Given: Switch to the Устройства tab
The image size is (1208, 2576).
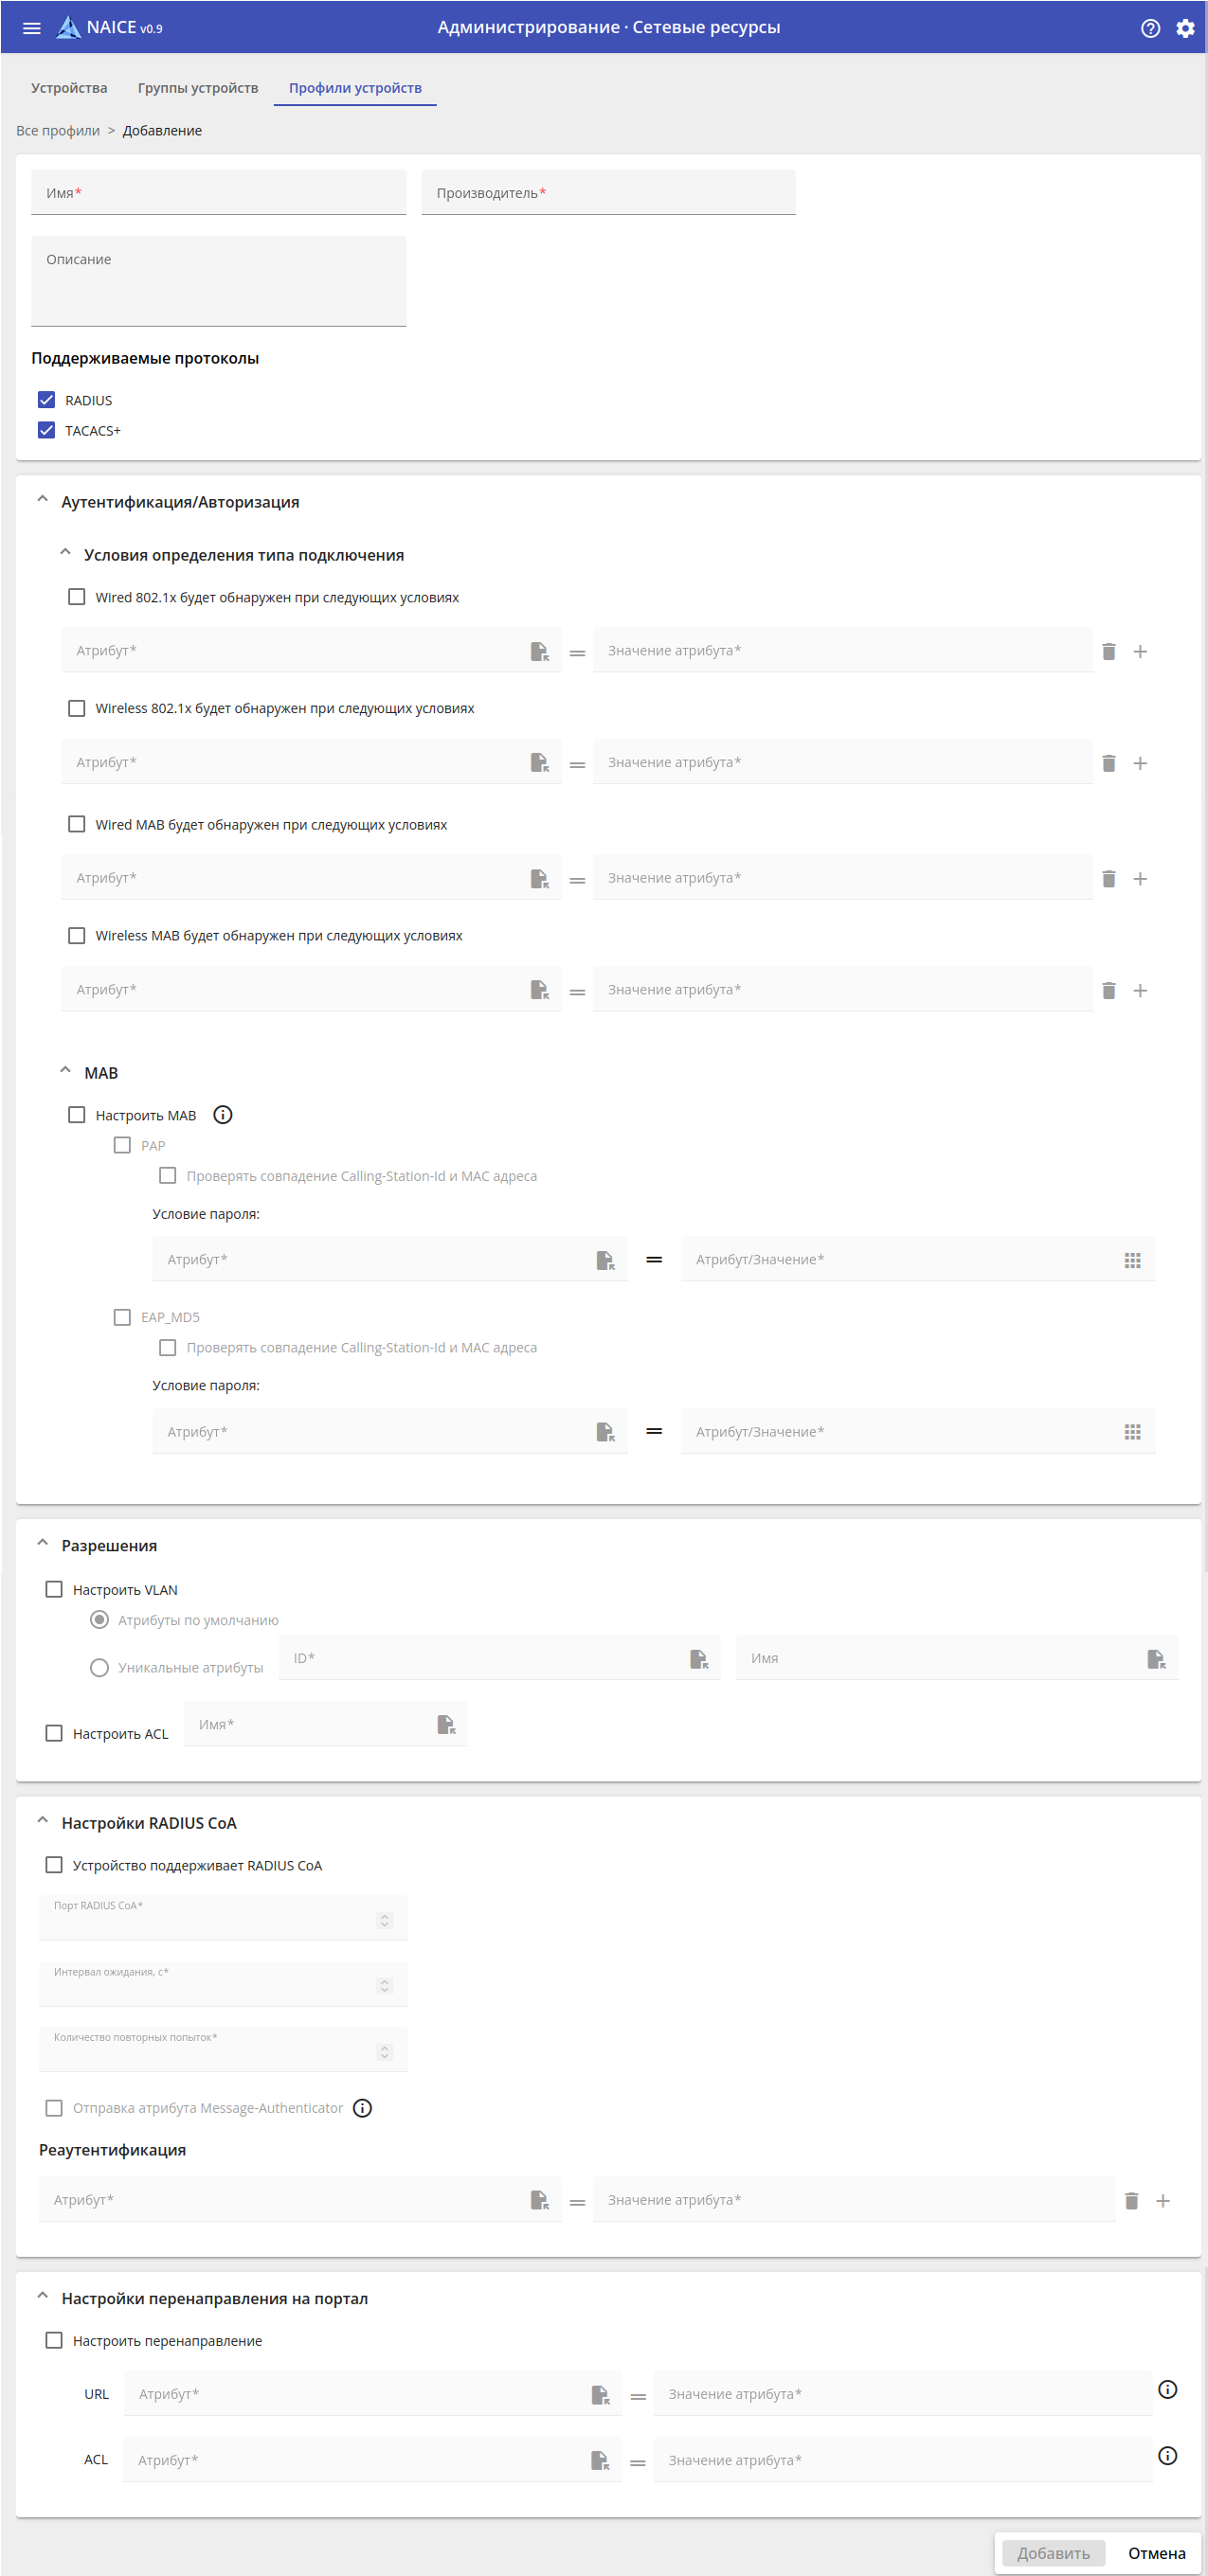Looking at the screenshot, I should (x=69, y=88).
